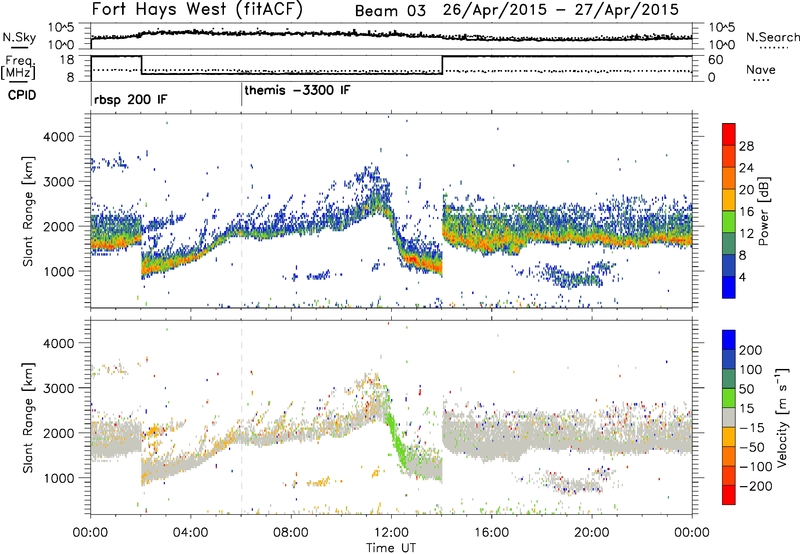The image size is (800, 554).
Task: Pick the blue top segment of the Velocity color bar
Action: pos(729,340)
